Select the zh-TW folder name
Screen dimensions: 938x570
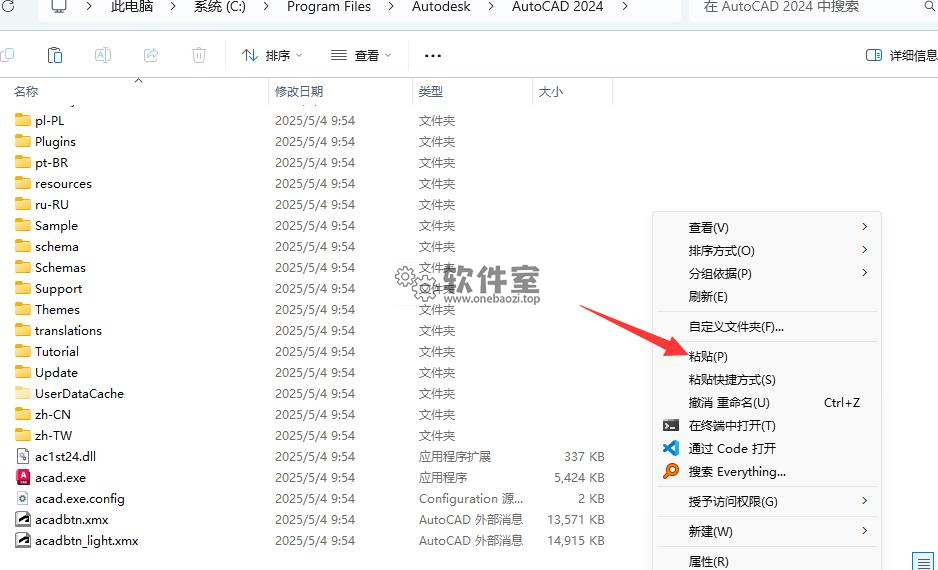(53, 435)
